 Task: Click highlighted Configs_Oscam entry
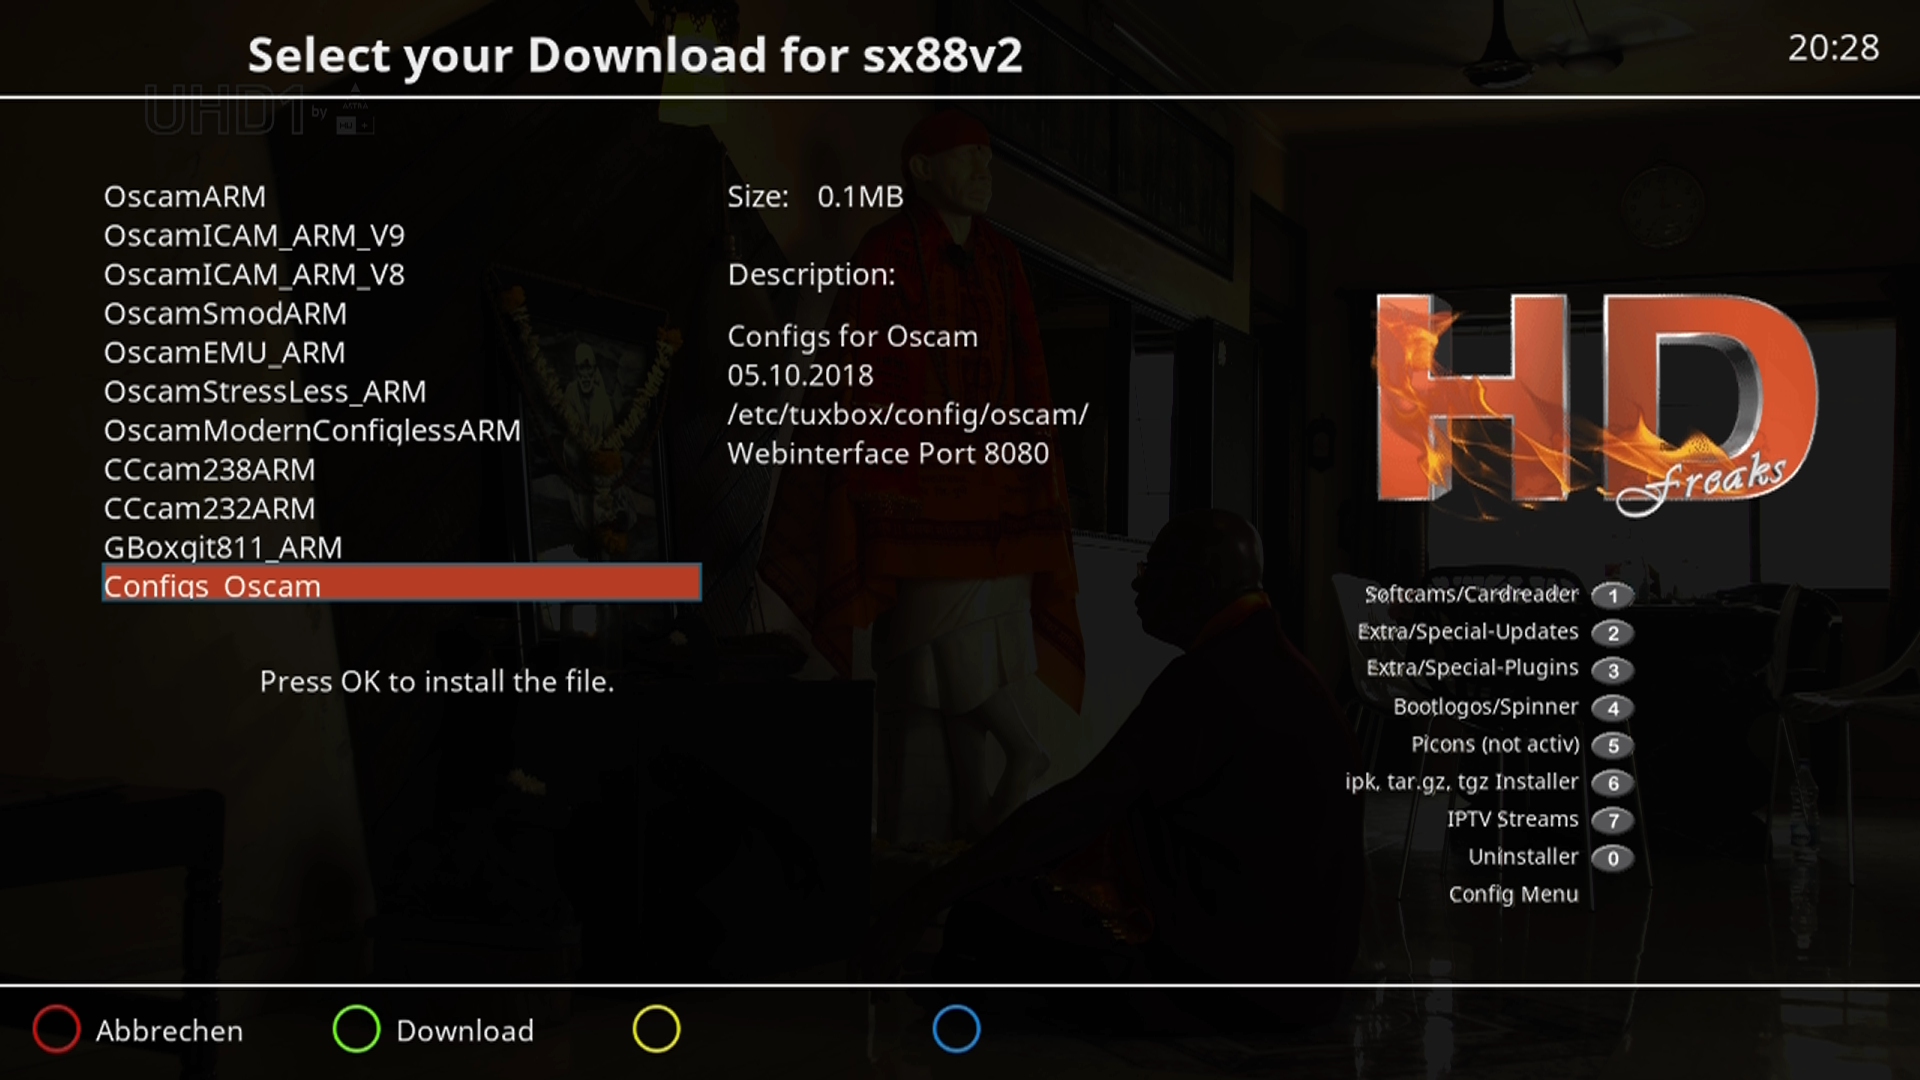point(401,583)
